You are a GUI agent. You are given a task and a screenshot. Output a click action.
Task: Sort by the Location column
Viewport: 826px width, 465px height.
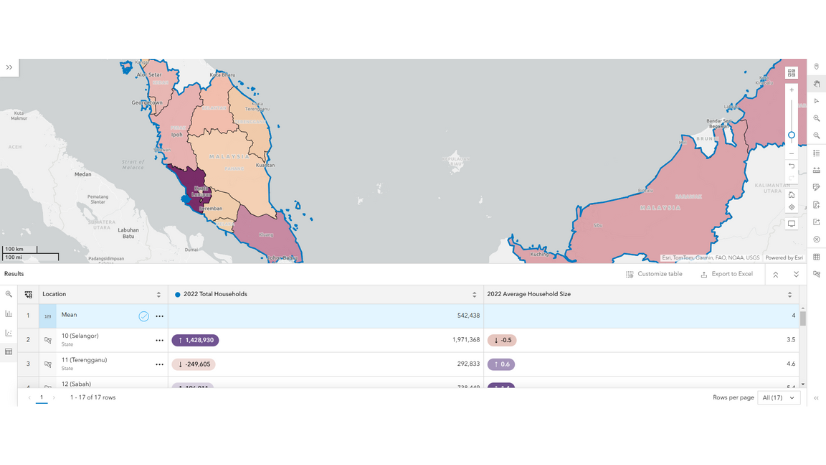tap(158, 295)
